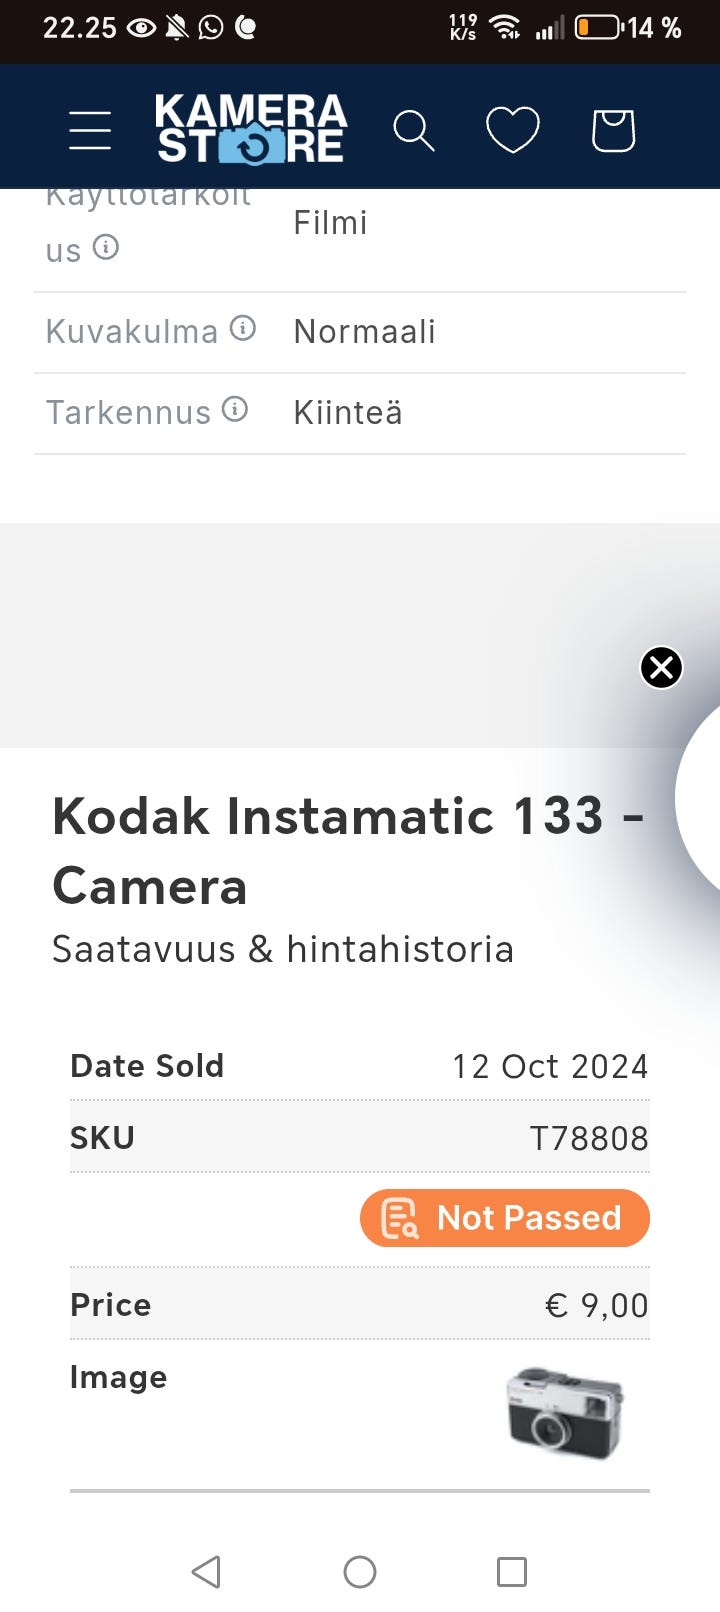Tap the Android back navigation button

206,1572
